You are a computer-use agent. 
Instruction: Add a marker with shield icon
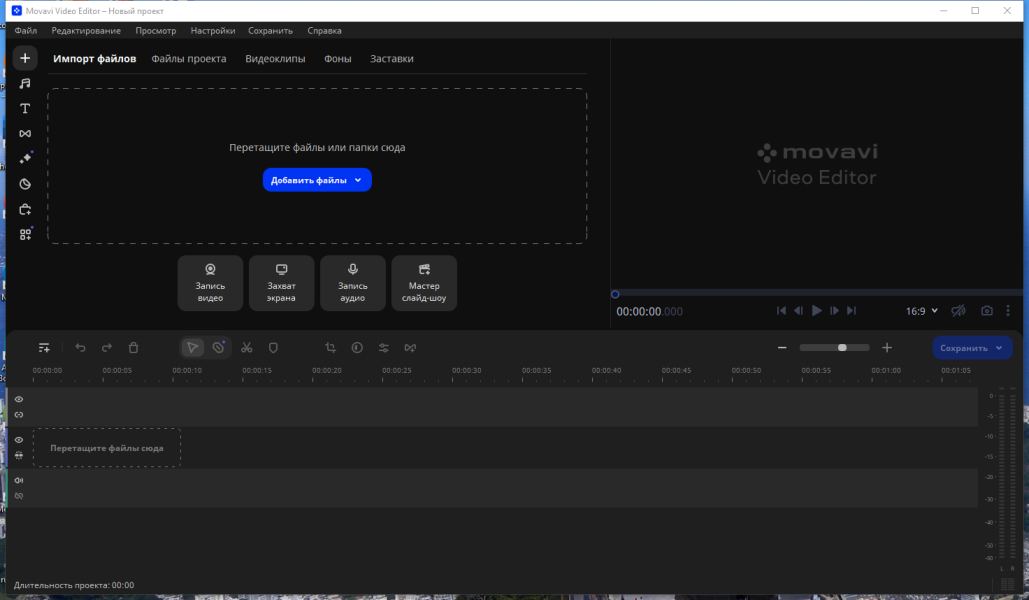click(273, 348)
